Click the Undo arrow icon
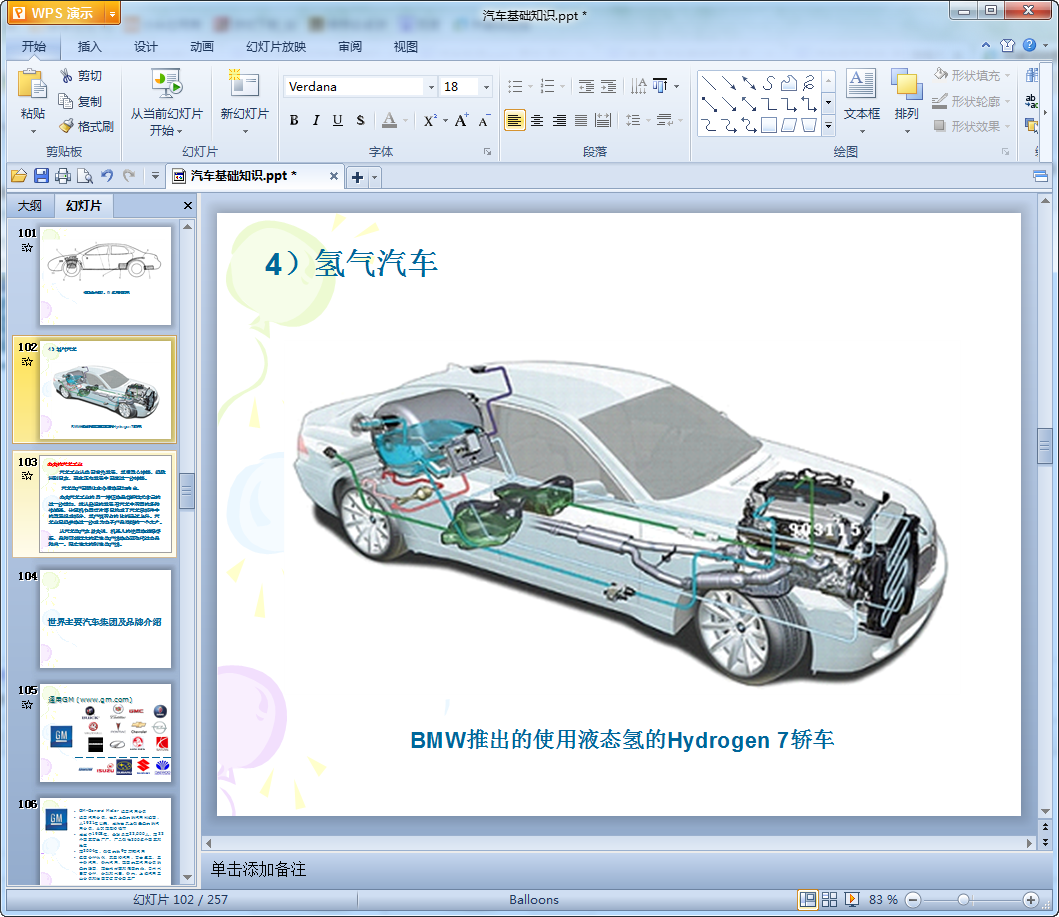 [107, 176]
